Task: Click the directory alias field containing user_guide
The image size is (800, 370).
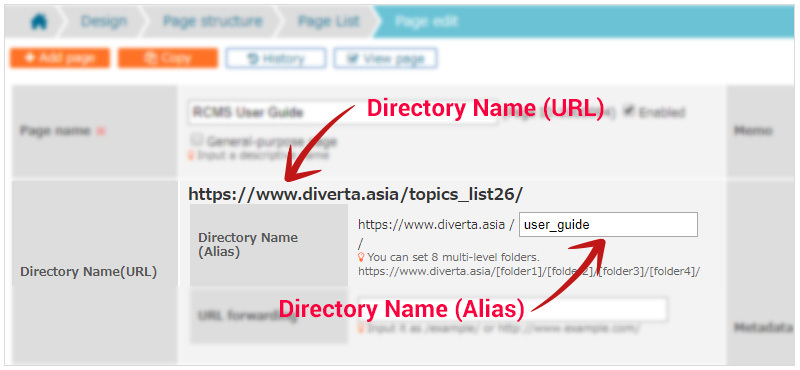Action: [608, 225]
